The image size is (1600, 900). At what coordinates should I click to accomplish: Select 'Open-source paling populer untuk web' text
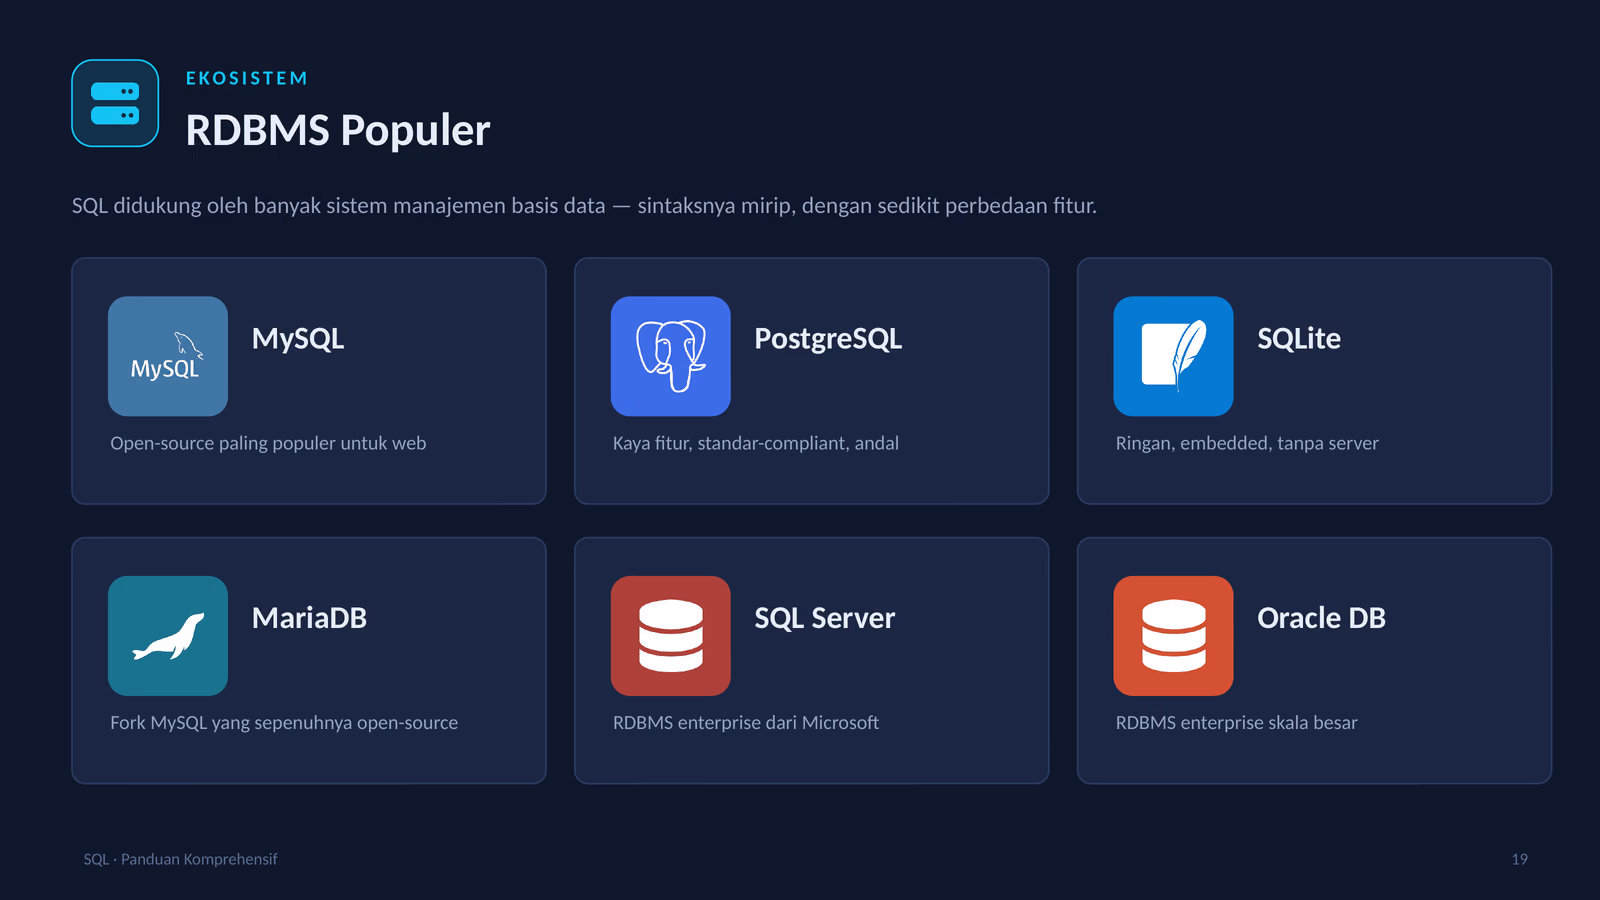point(268,443)
